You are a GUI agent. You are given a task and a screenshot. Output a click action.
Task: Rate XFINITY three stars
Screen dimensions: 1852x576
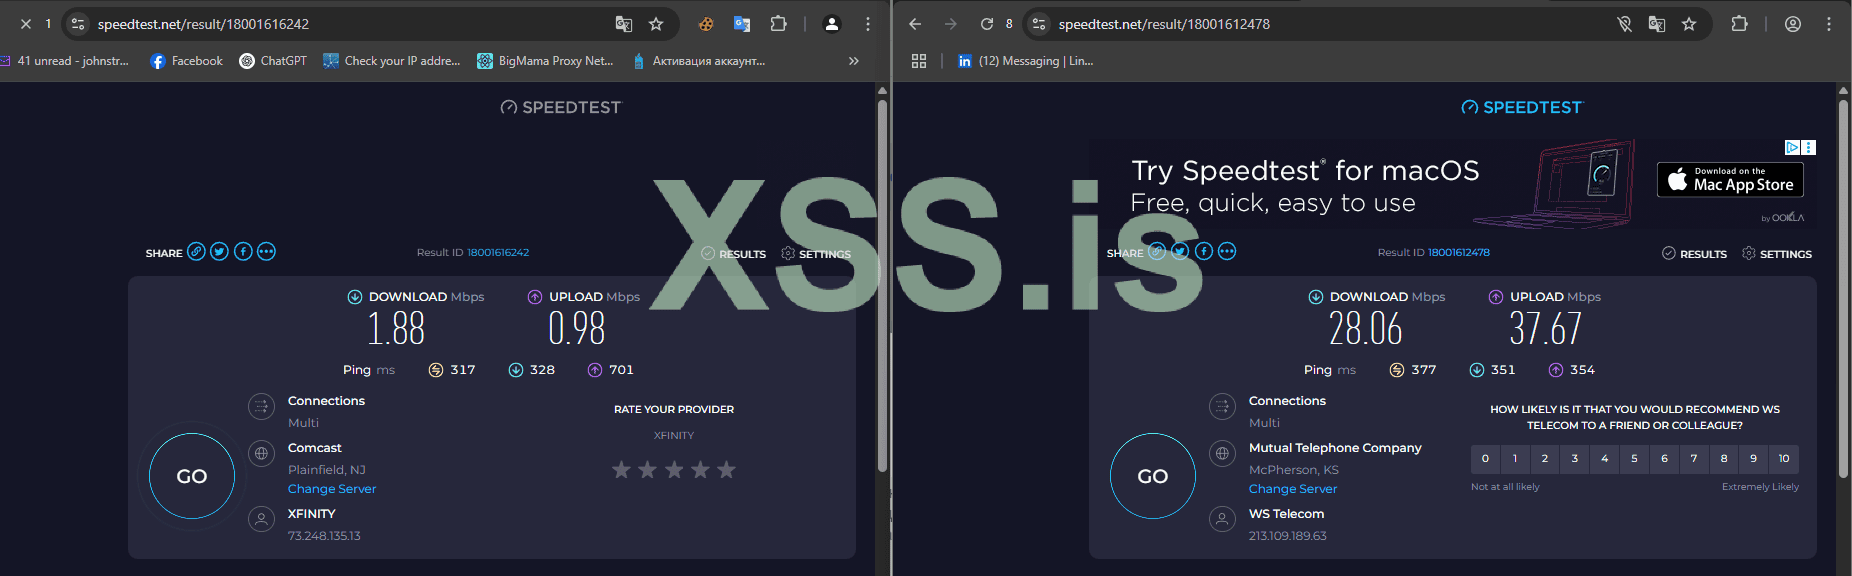point(674,469)
